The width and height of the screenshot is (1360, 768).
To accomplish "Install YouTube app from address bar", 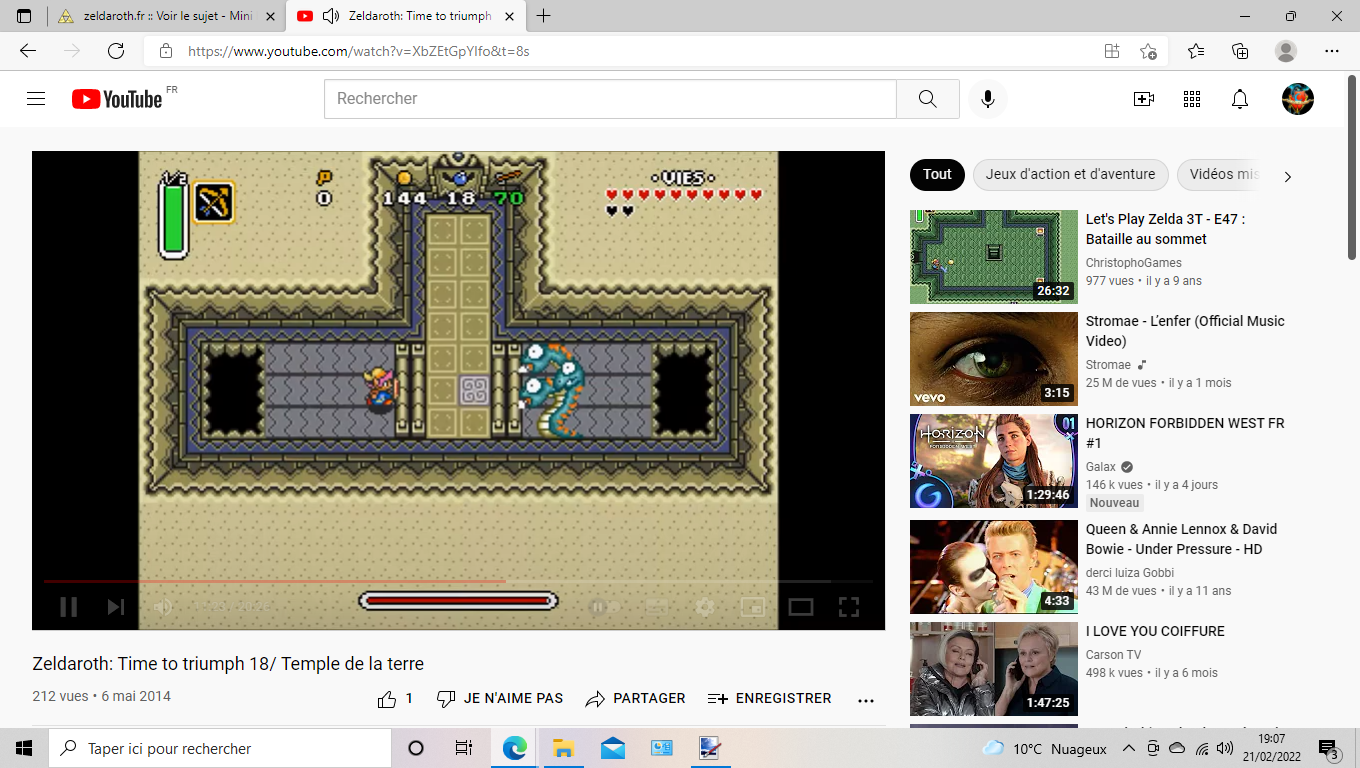I will (1112, 51).
